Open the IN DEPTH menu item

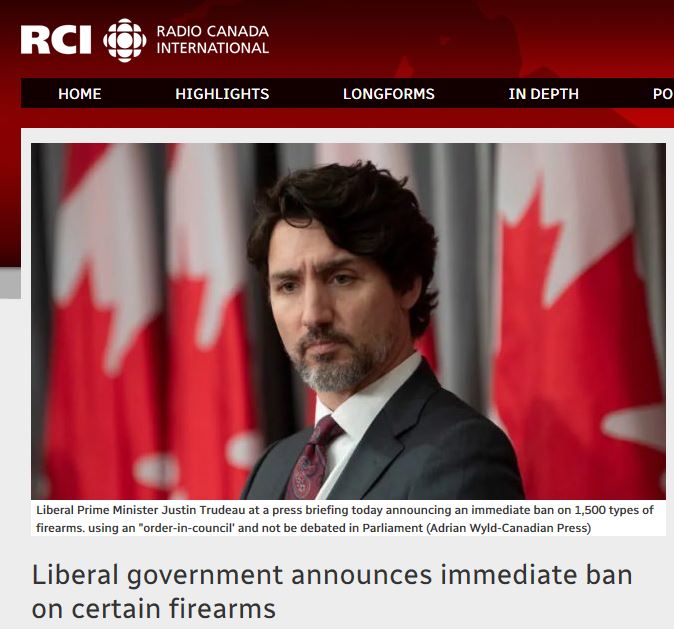(x=543, y=94)
